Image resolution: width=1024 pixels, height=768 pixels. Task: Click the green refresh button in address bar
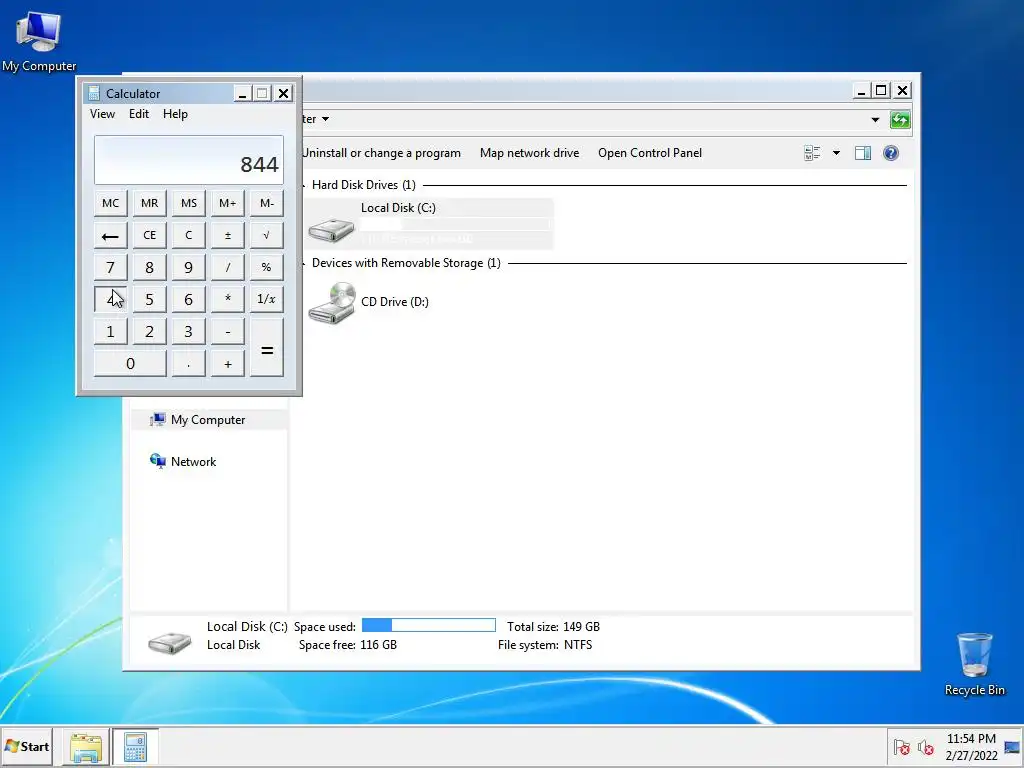[x=900, y=120]
